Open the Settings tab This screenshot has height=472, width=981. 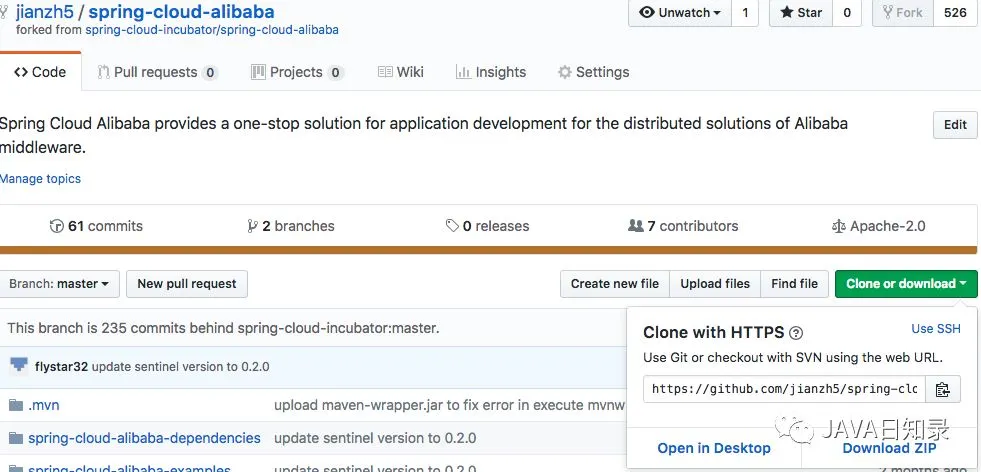[593, 72]
